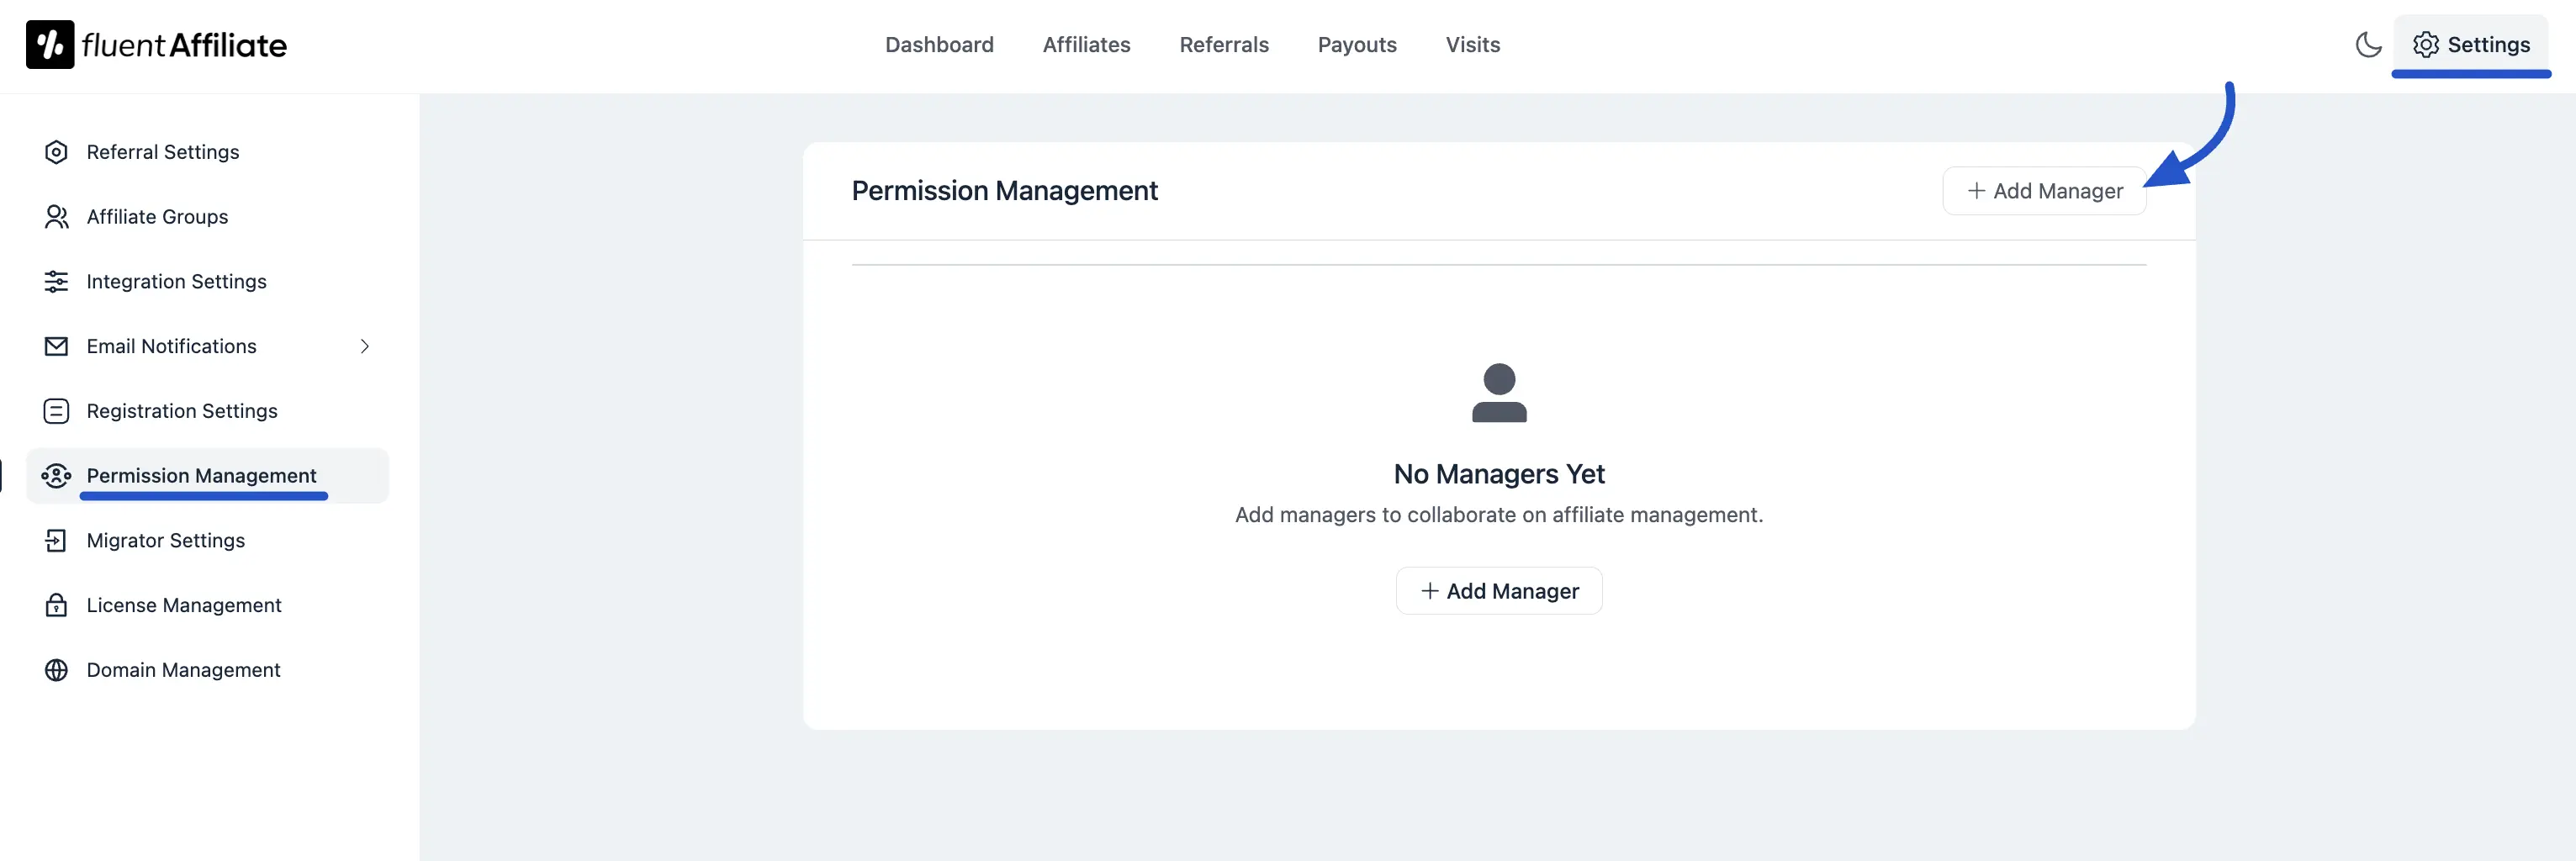Open the Settings gear menu
The height and width of the screenshot is (861, 2576).
pyautogui.click(x=2472, y=44)
